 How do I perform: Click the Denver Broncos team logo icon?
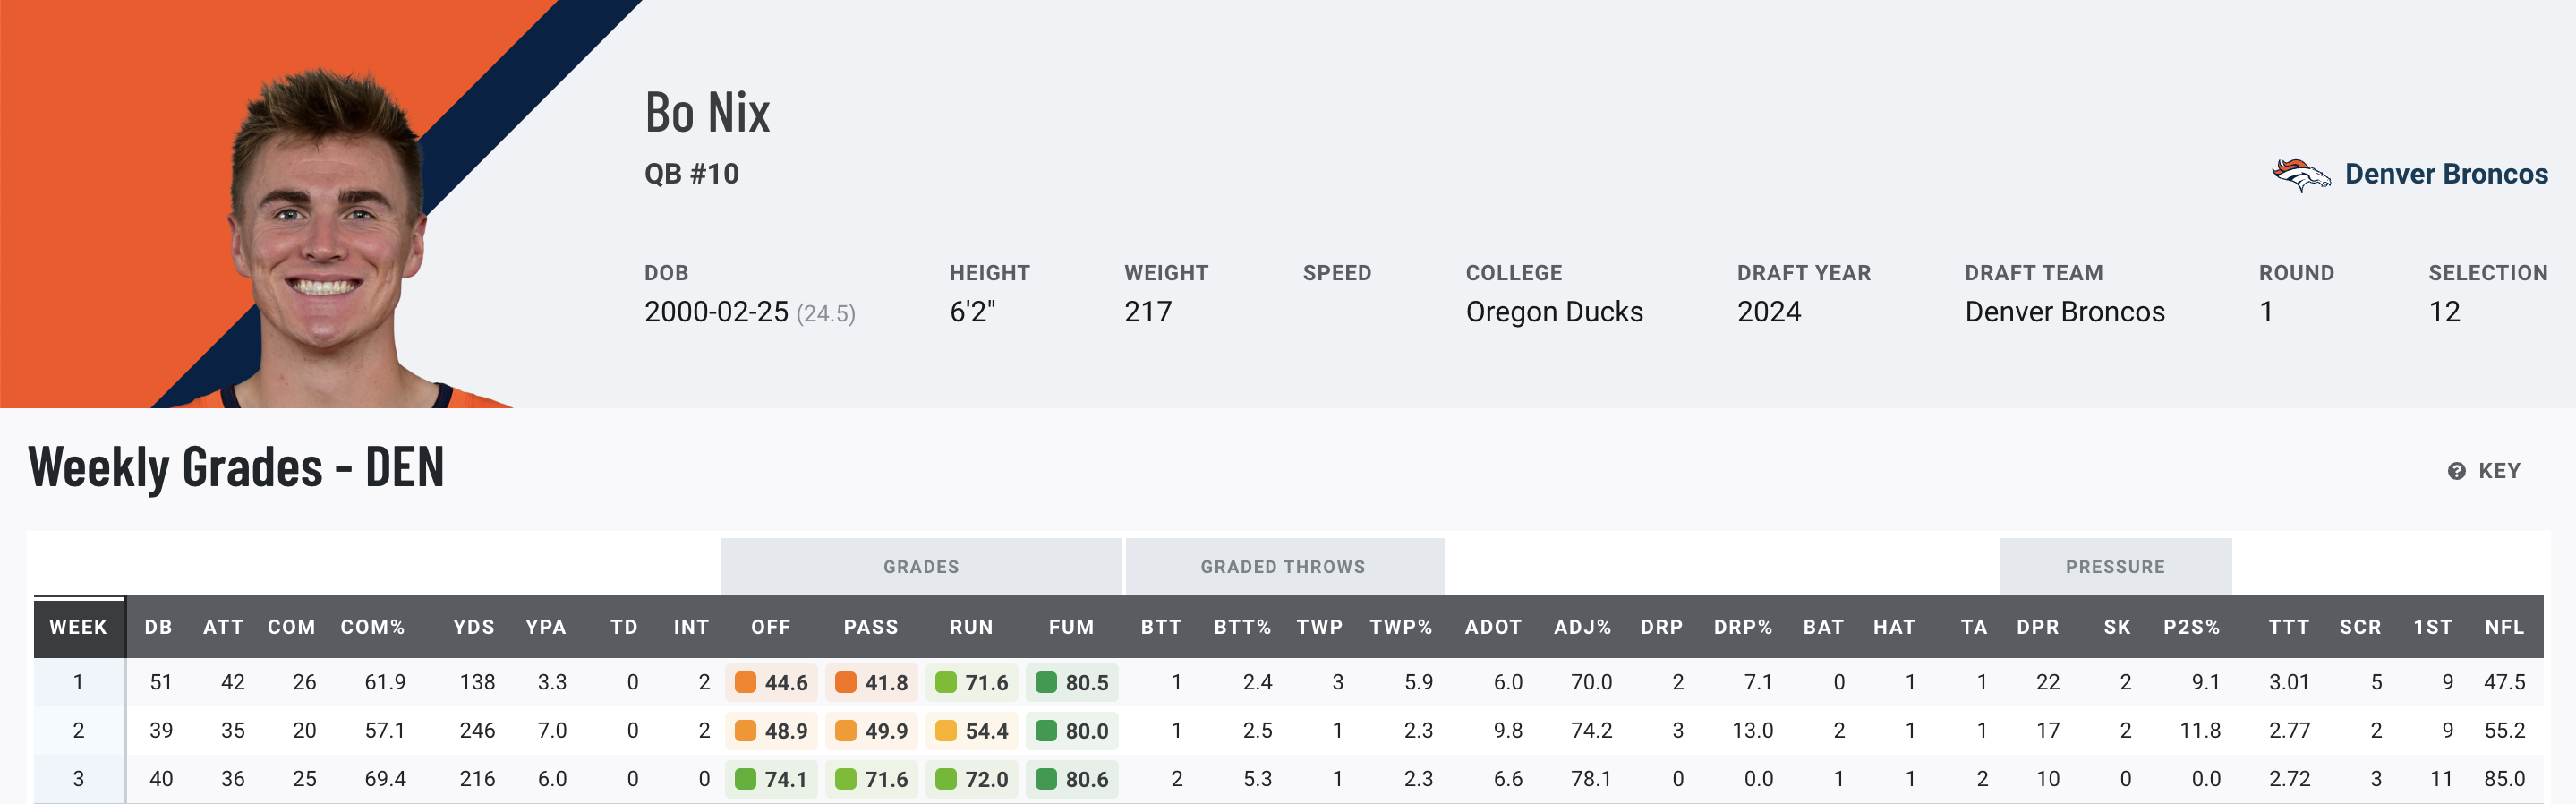2301,175
